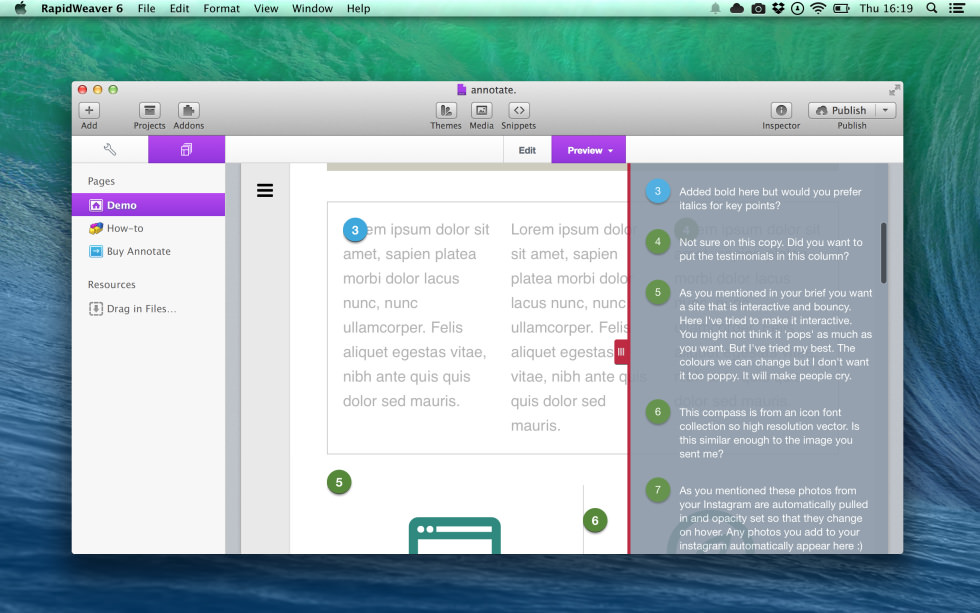Image resolution: width=980 pixels, height=613 pixels.
Task: Click note 'As you mentioned in your brief'
Action: pos(776,334)
